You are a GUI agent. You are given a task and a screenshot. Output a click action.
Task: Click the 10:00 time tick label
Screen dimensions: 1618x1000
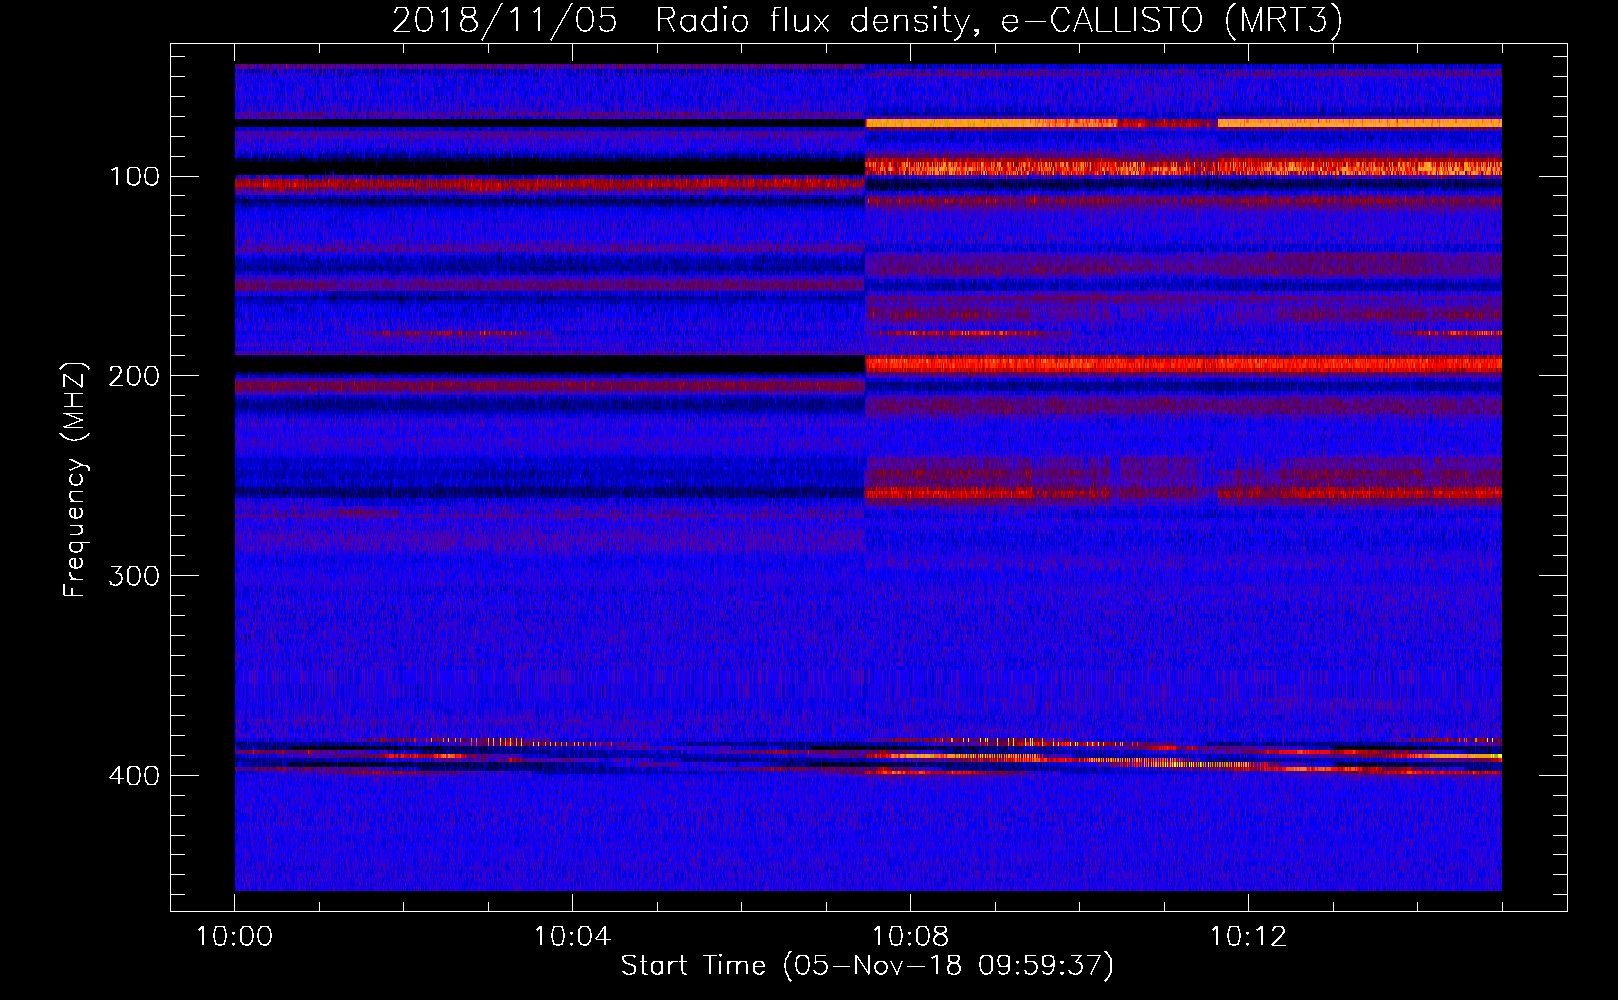(x=234, y=937)
